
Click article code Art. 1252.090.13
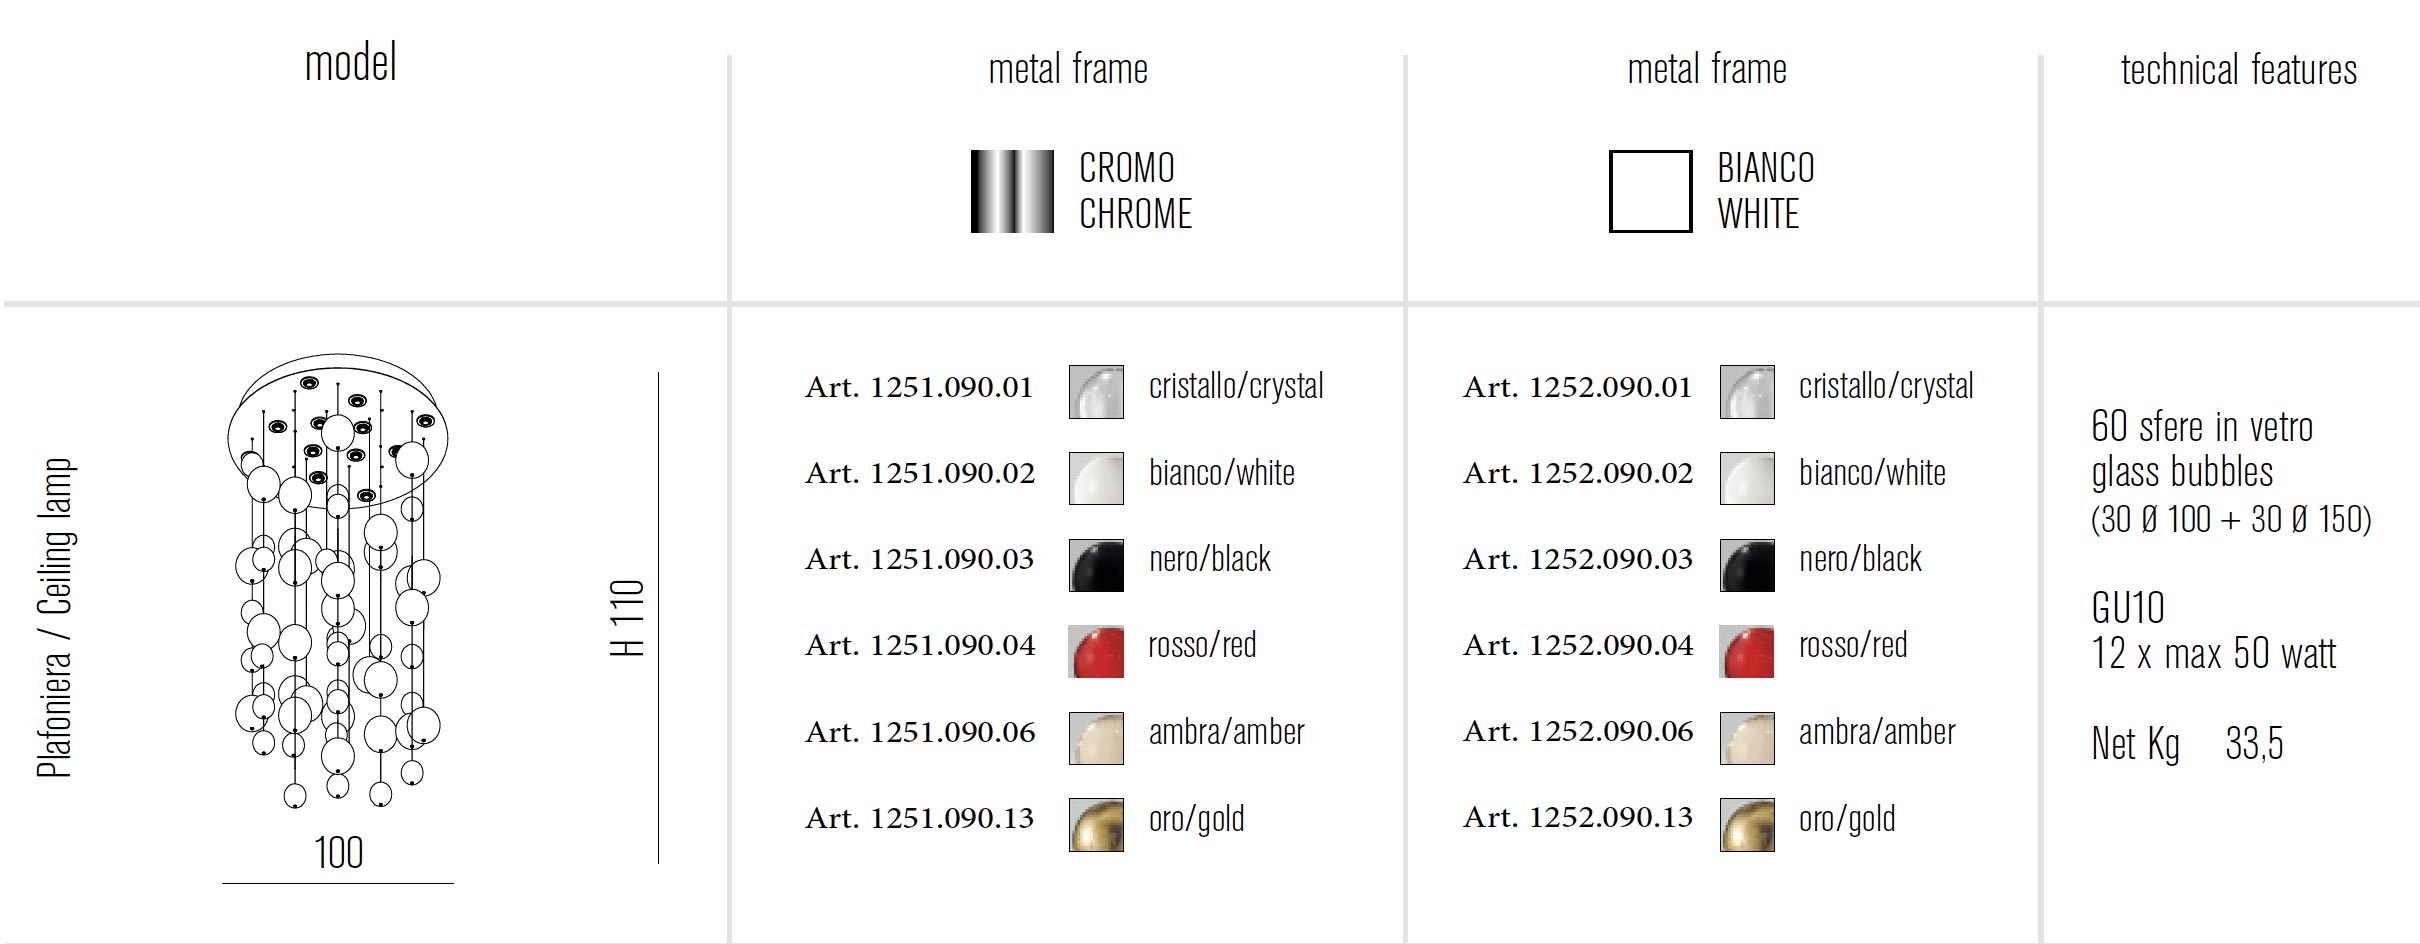click(x=1578, y=817)
